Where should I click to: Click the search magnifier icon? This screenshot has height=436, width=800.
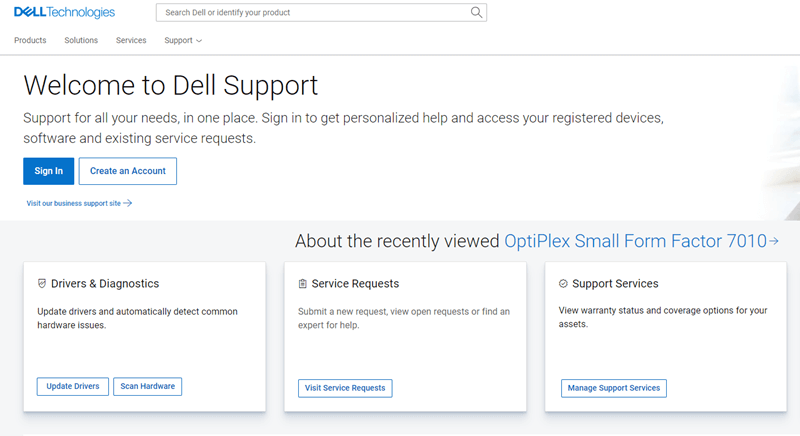[x=476, y=12]
